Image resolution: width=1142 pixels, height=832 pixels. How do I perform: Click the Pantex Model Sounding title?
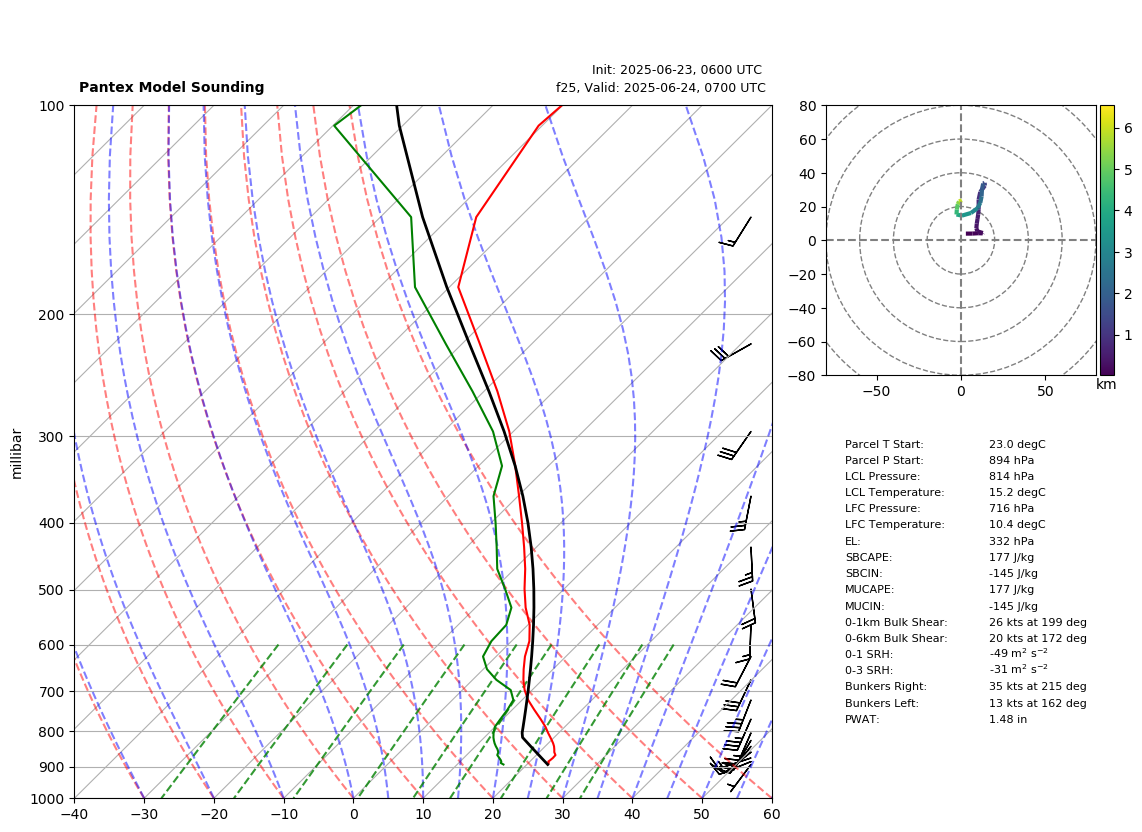(171, 87)
